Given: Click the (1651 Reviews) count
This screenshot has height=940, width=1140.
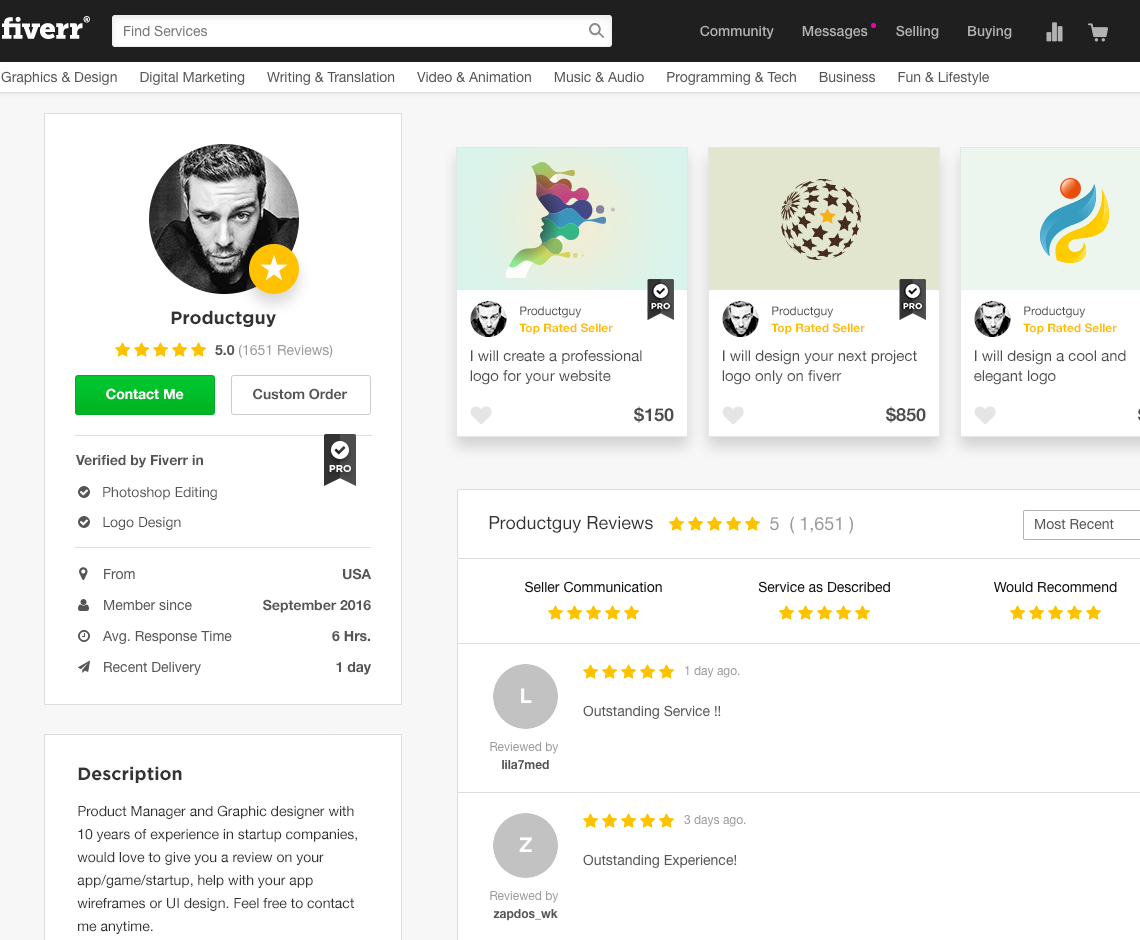Looking at the screenshot, I should [x=285, y=350].
